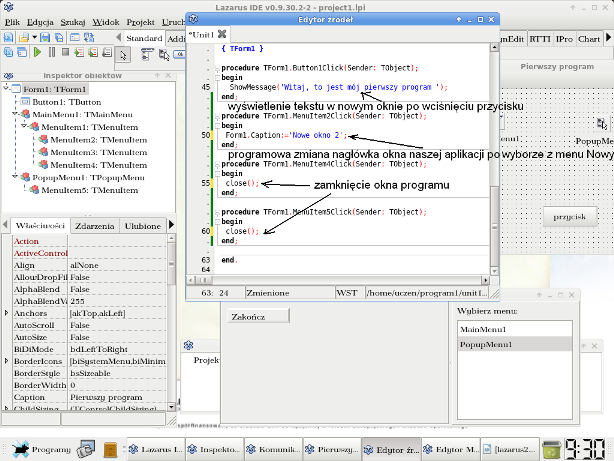Screen dimensions: 614x461
Task: Select the TButton component palette icon
Action: 179,54
